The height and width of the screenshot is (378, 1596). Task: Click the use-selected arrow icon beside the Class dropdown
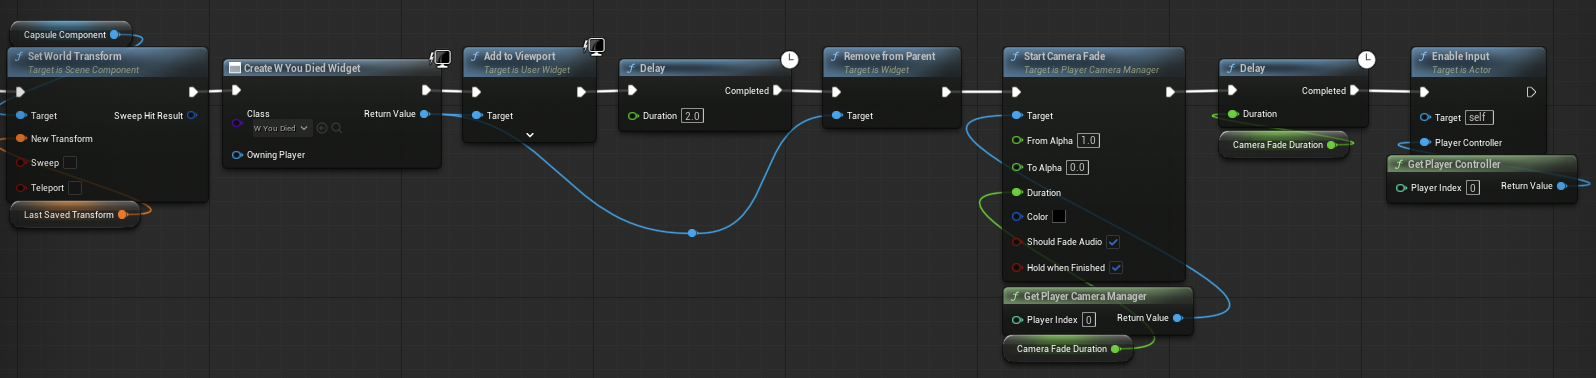tap(322, 128)
